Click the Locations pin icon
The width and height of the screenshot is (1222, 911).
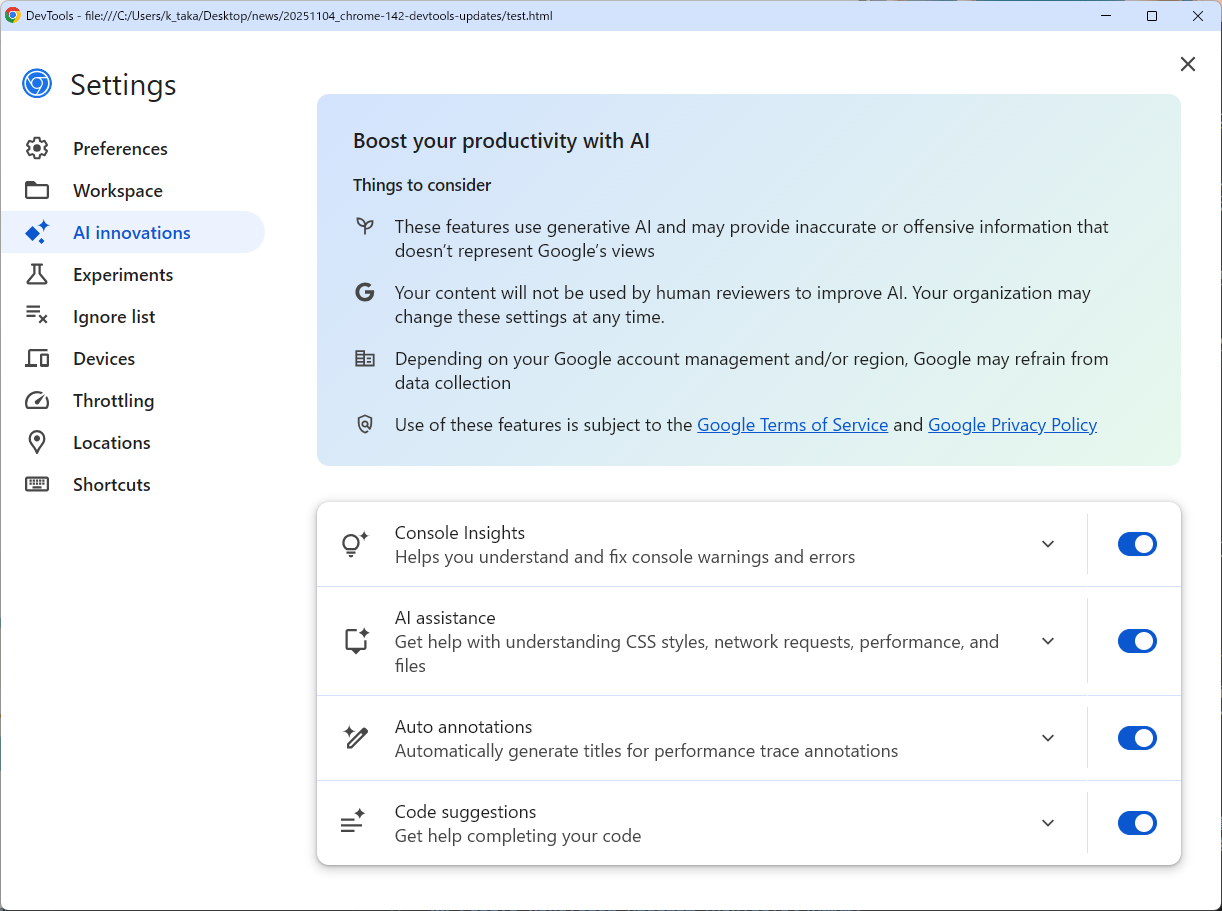[37, 443]
